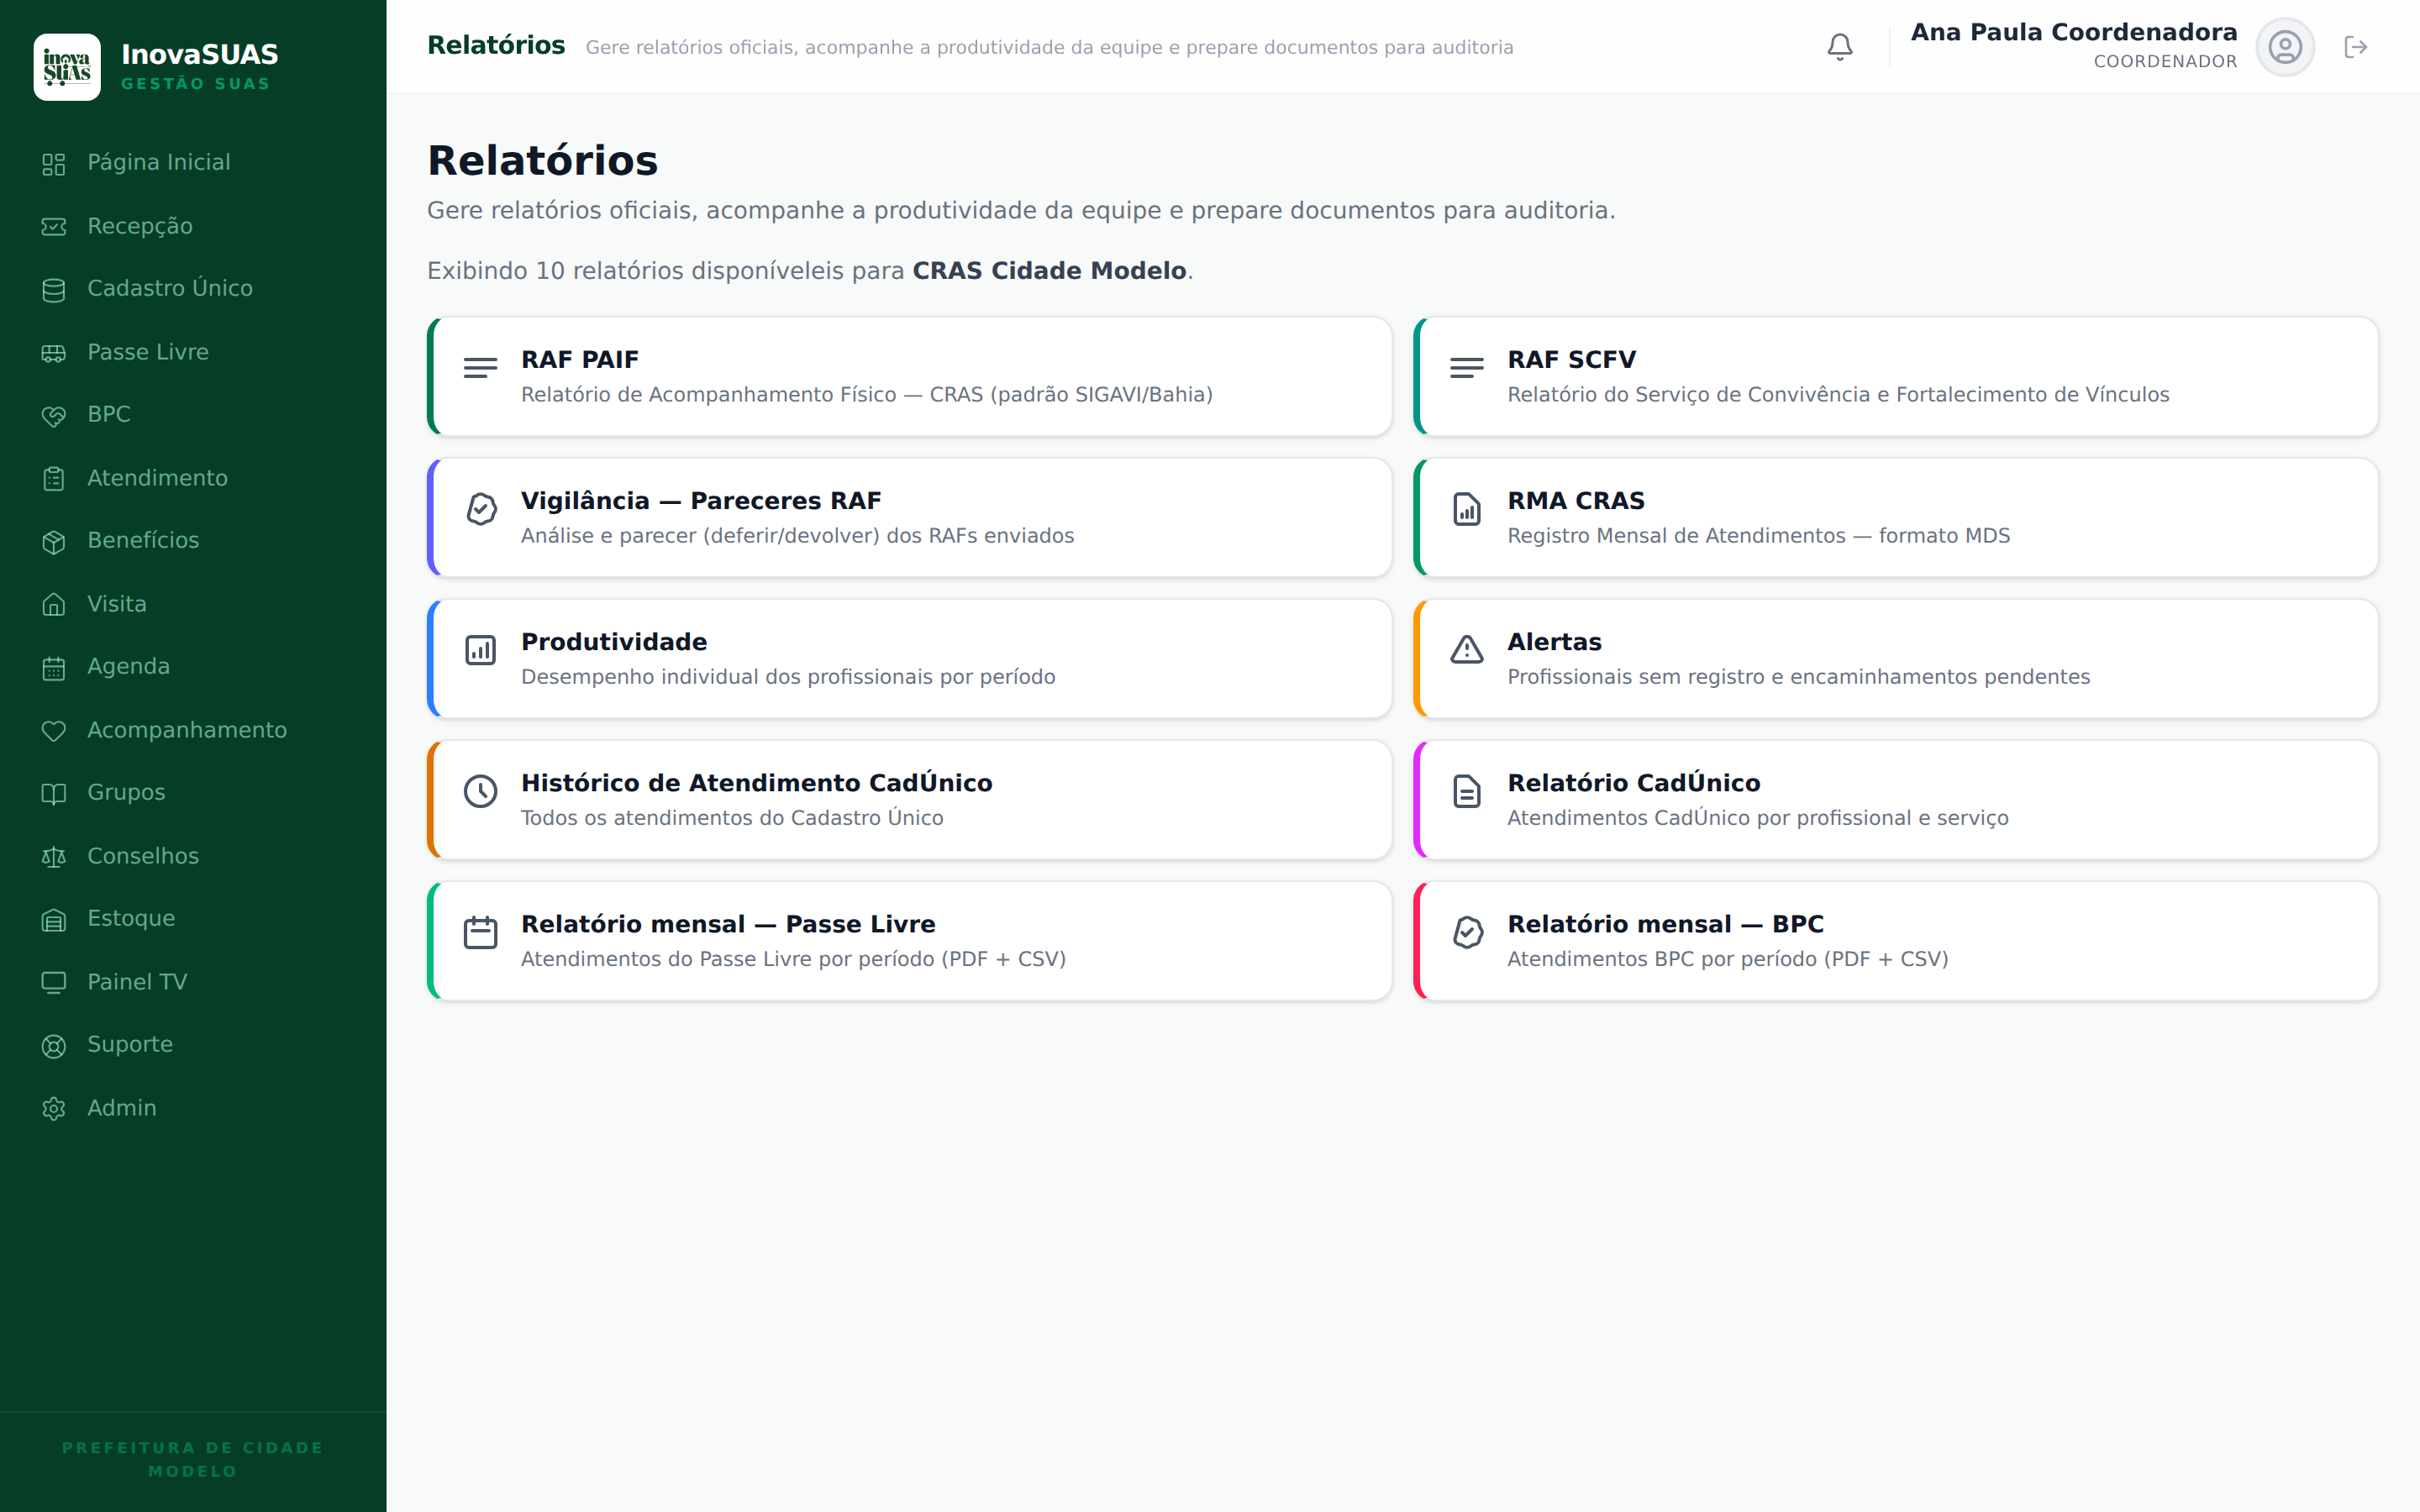The width and height of the screenshot is (2420, 1512).
Task: Click the RAF SCFV lines icon
Action: click(x=1467, y=368)
